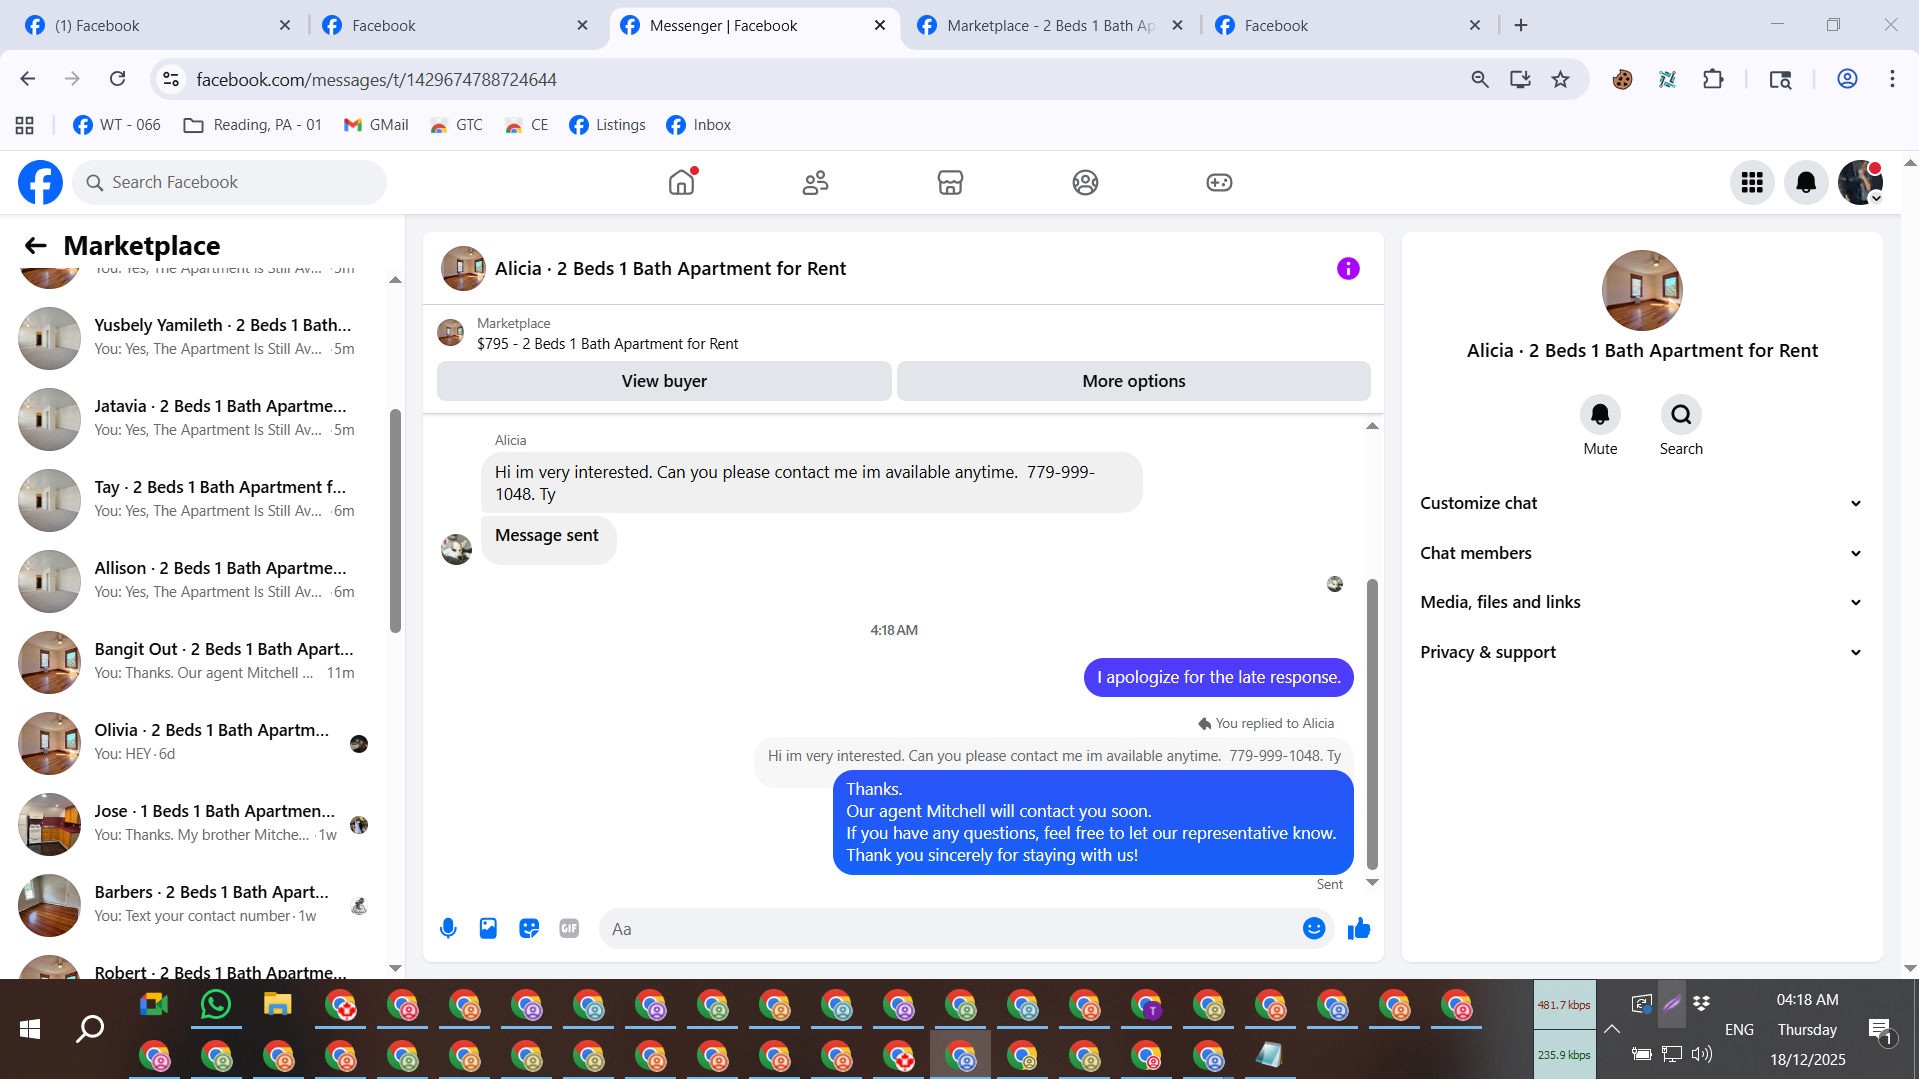Show hidden system tray icons
1919x1079 pixels.
click(1612, 1029)
